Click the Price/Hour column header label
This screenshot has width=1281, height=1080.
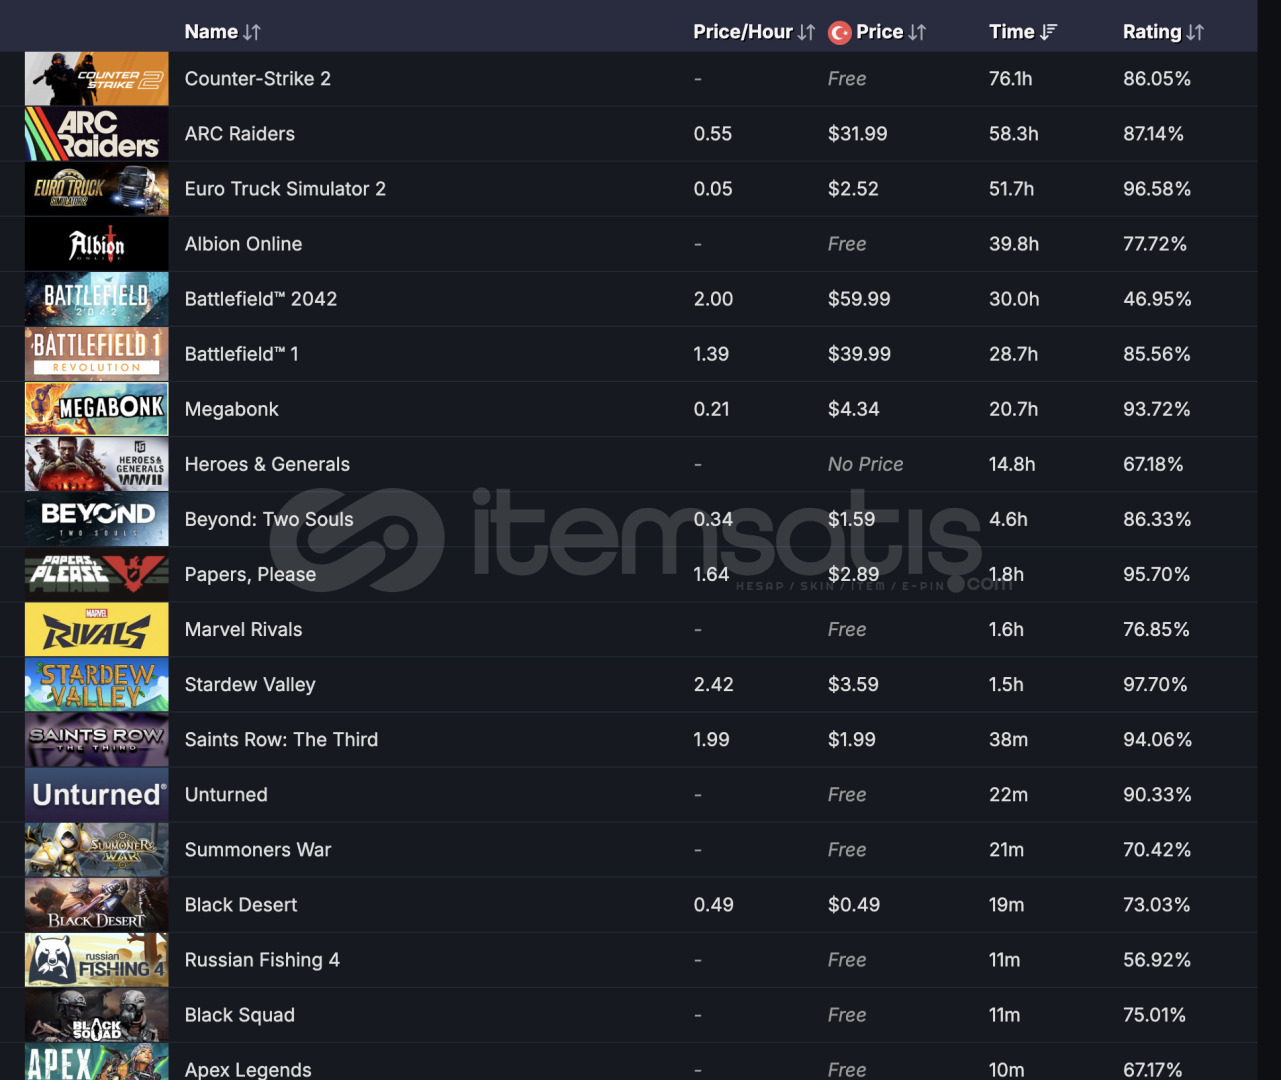743,32
